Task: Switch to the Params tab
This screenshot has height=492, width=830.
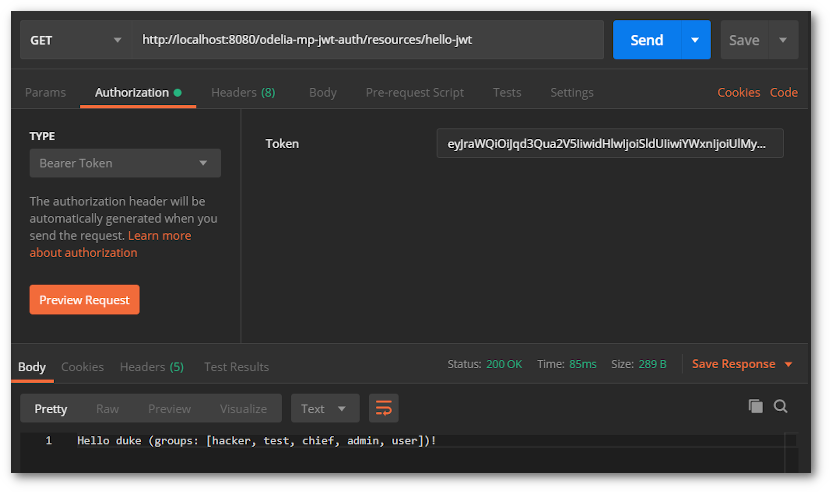Action: (x=45, y=92)
